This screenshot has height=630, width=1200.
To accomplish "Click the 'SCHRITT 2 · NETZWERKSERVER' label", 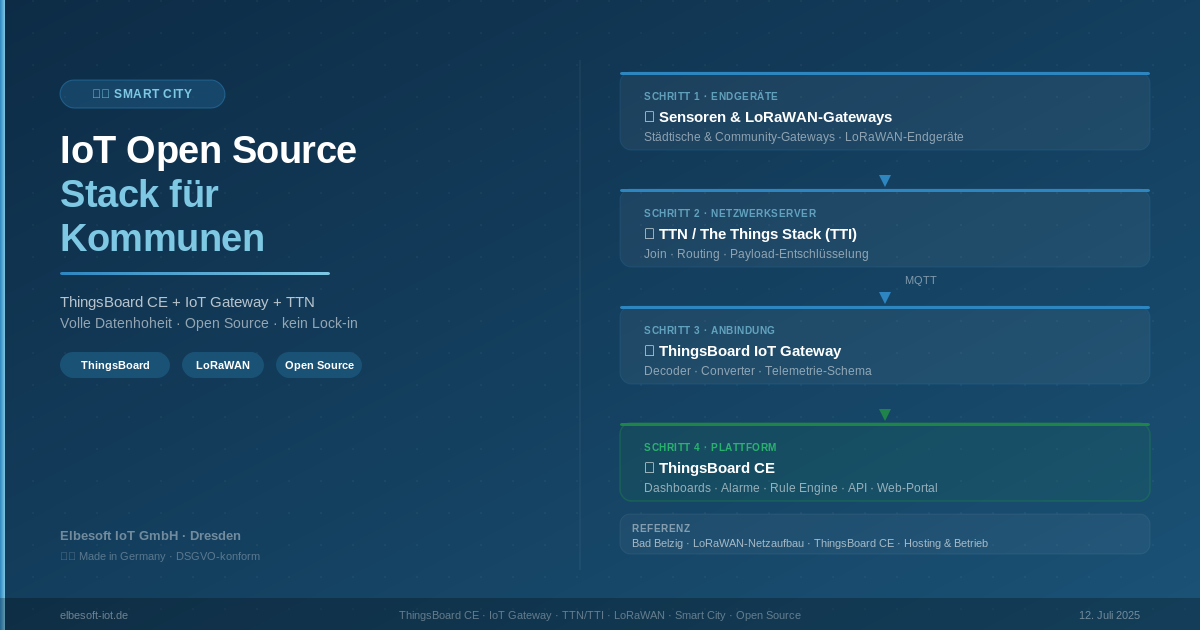I will coord(730,214).
